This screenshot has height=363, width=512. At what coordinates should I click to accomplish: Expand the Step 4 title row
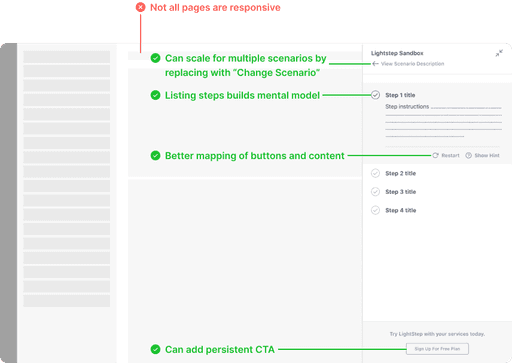[437, 210]
